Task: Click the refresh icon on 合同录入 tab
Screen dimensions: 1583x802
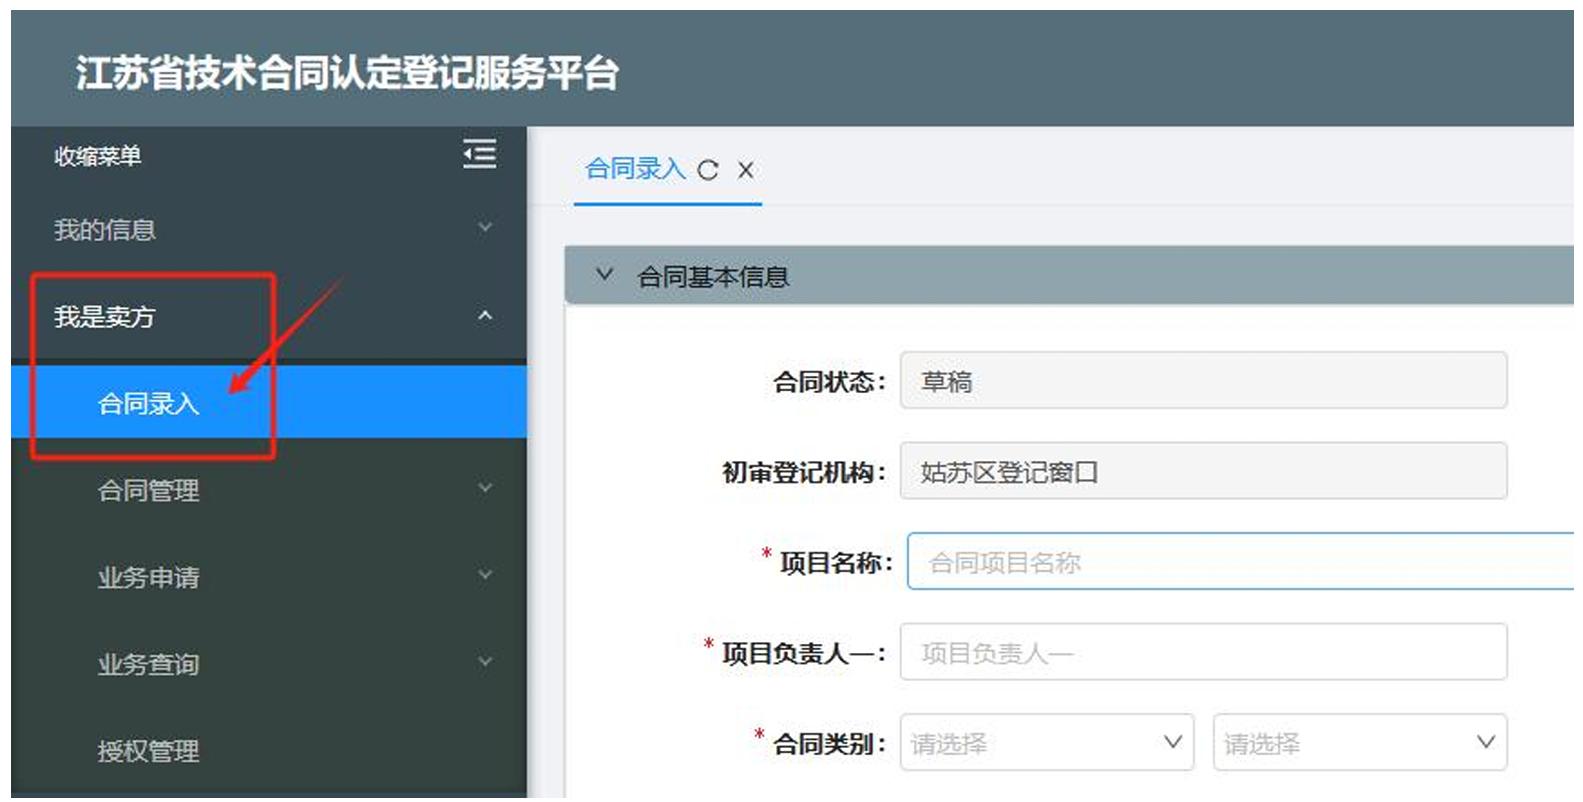Action: click(x=708, y=170)
